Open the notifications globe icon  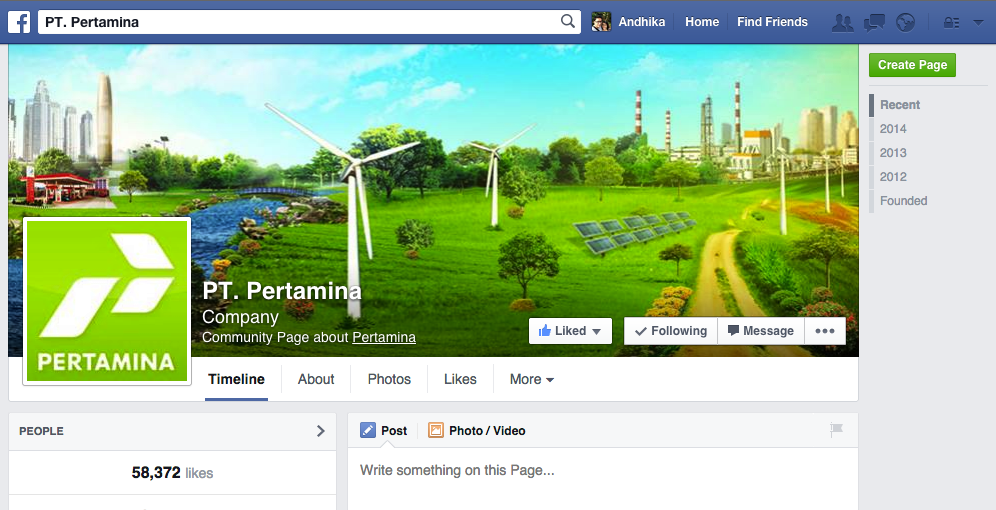tap(905, 22)
